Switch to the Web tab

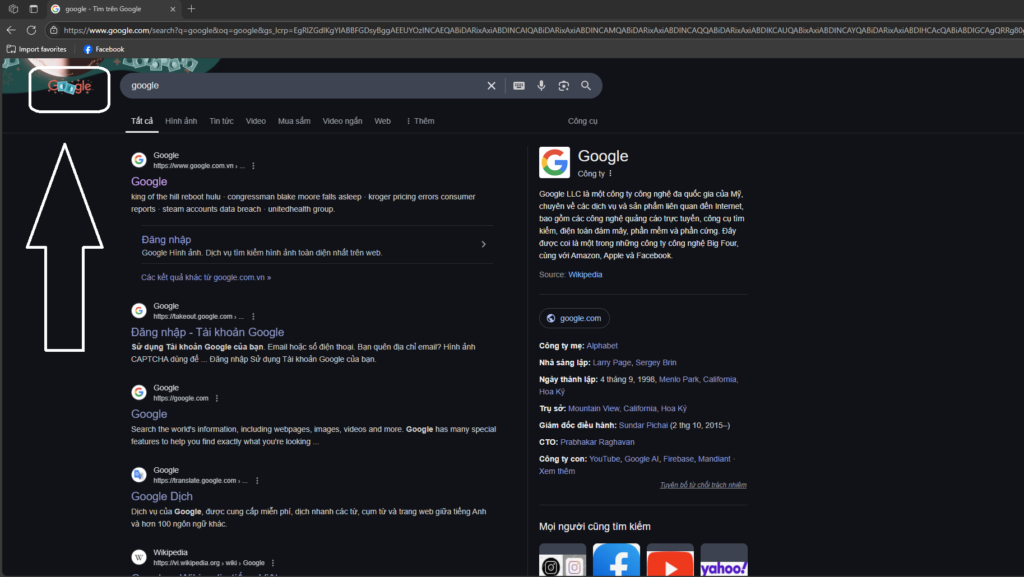click(383, 121)
